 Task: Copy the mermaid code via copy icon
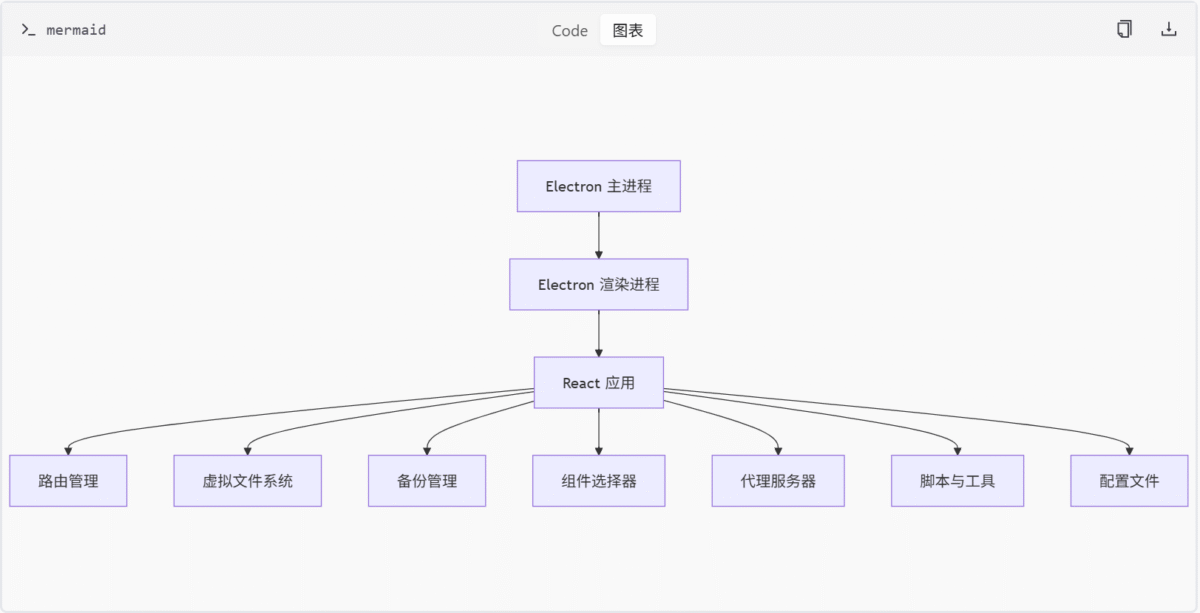(x=1124, y=30)
